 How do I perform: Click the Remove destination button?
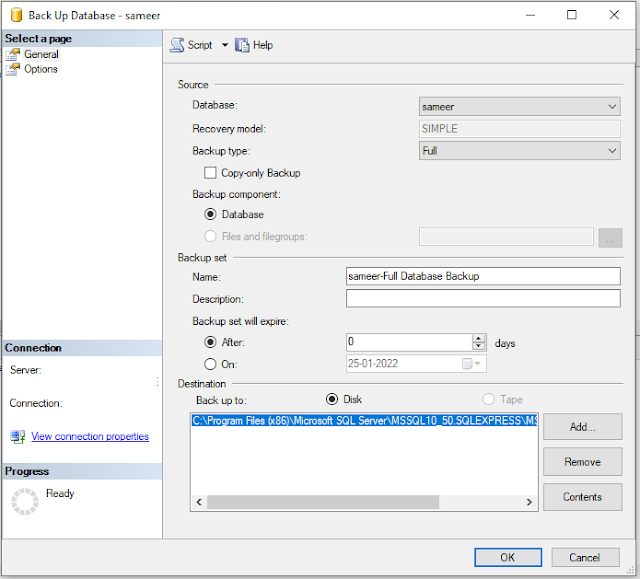click(x=582, y=462)
